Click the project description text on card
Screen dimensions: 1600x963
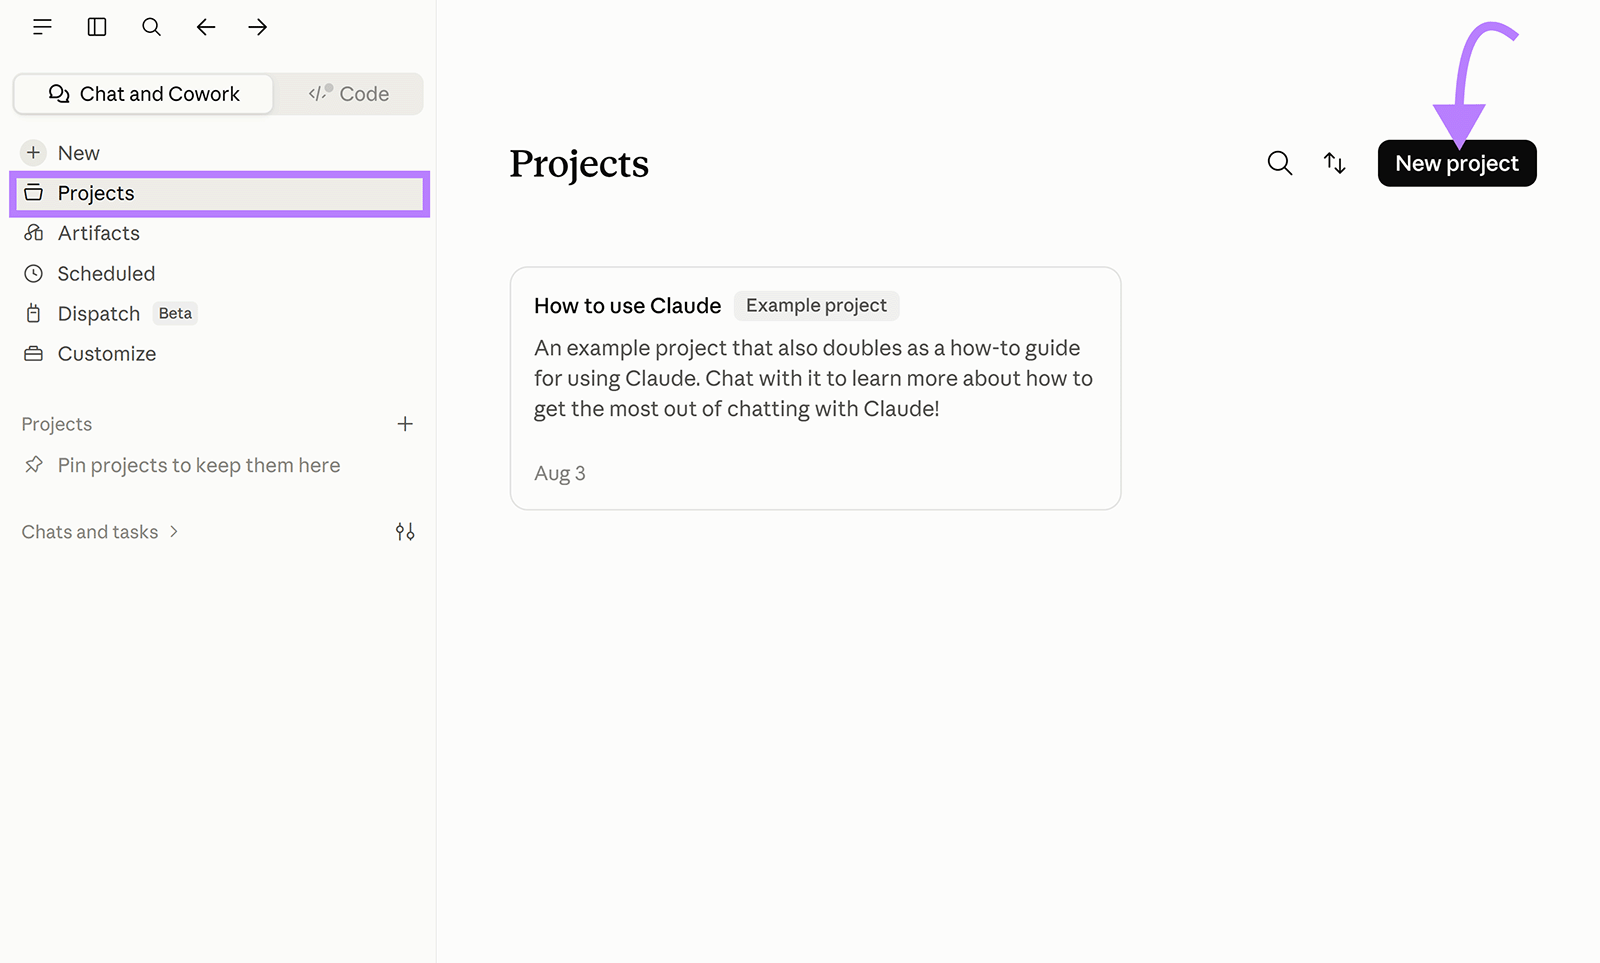[x=813, y=378]
